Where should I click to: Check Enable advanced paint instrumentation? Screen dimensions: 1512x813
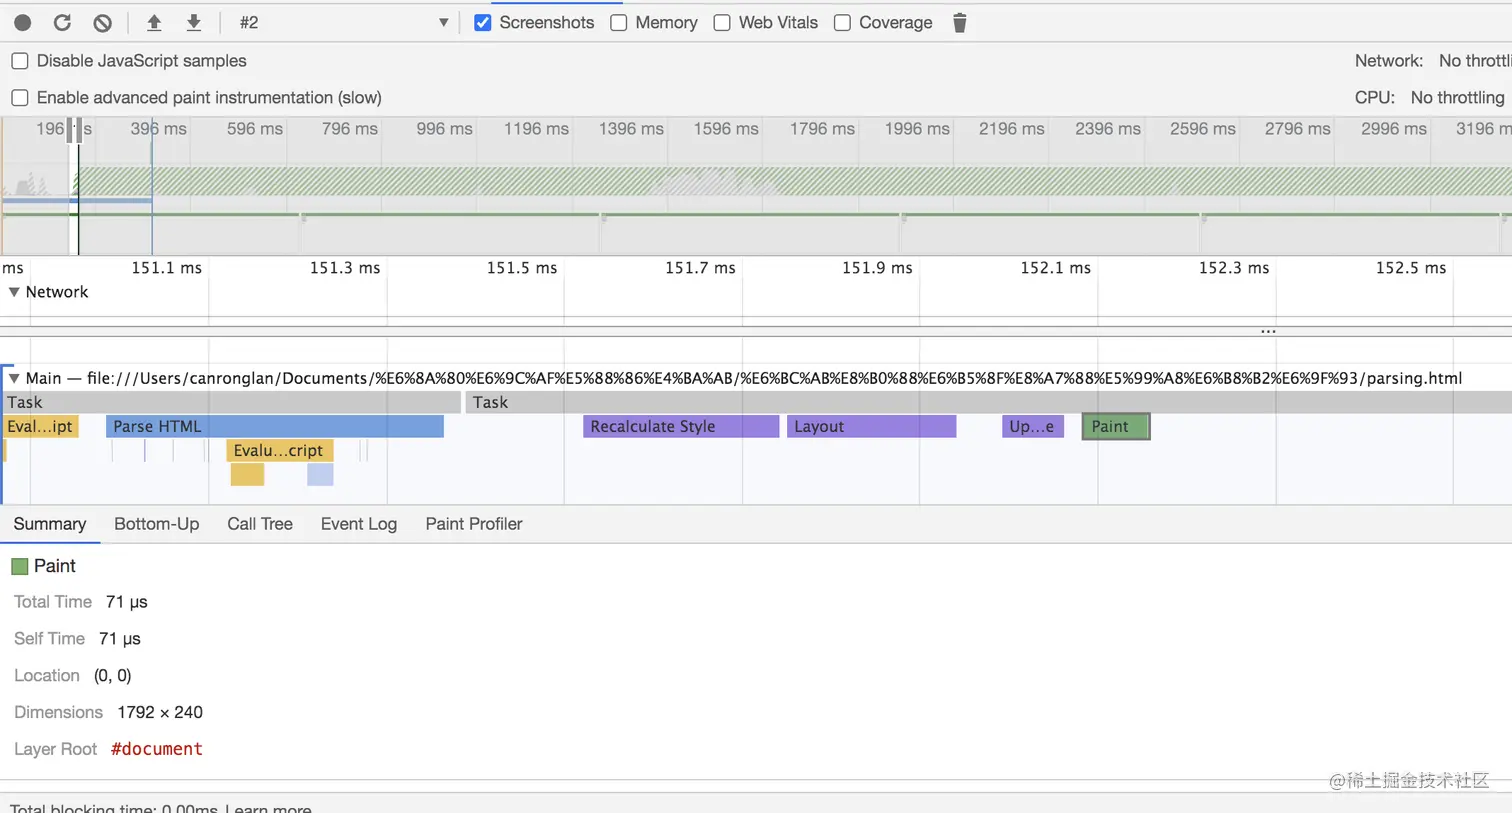pos(20,98)
